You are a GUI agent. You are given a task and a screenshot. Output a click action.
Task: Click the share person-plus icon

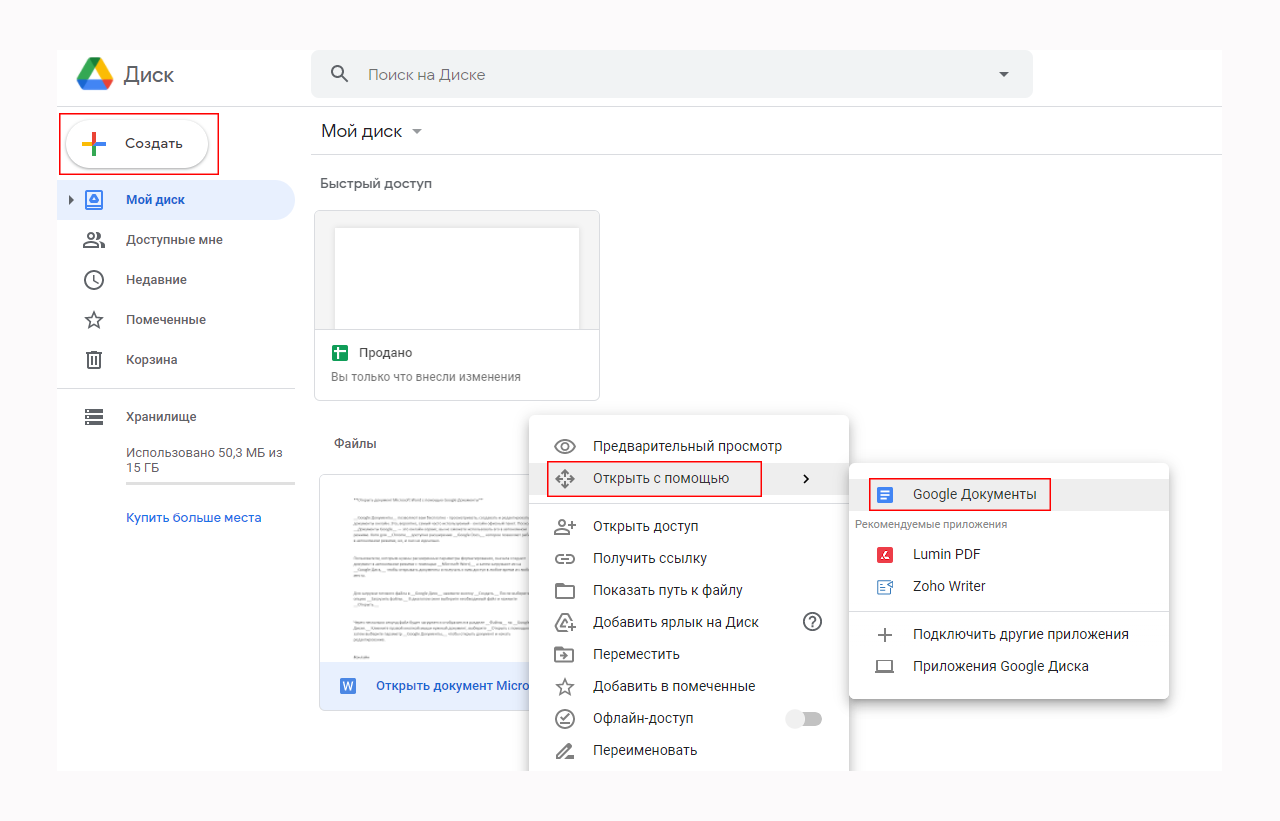tap(565, 526)
